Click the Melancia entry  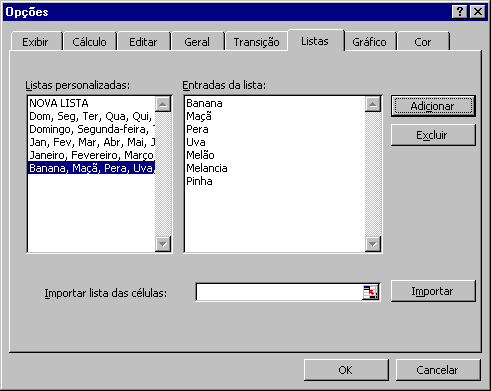point(207,168)
